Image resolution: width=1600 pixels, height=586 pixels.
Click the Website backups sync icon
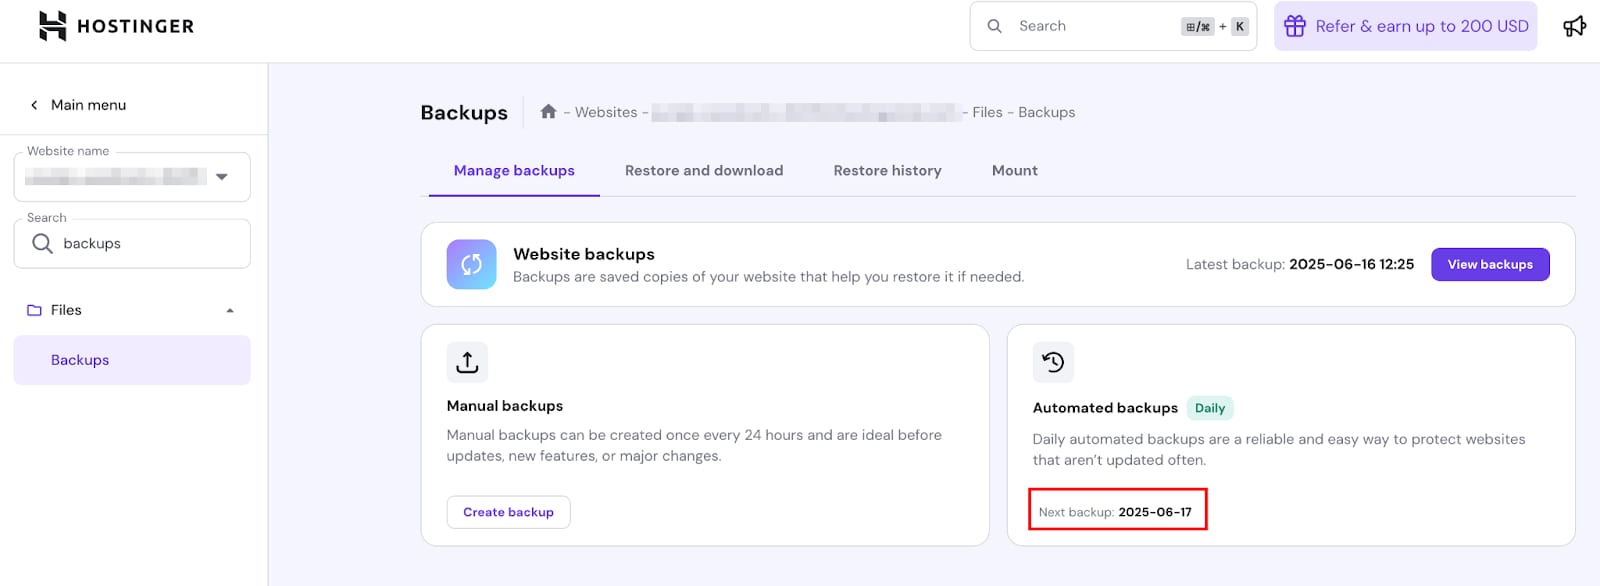point(471,264)
